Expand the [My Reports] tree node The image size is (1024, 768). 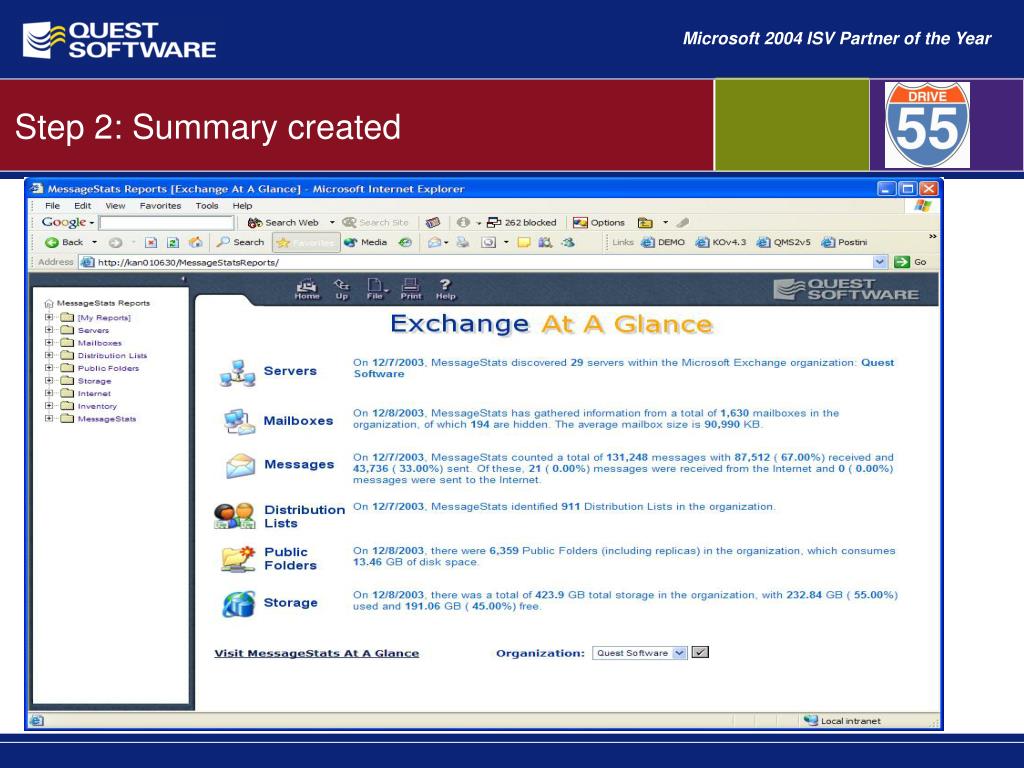point(48,317)
